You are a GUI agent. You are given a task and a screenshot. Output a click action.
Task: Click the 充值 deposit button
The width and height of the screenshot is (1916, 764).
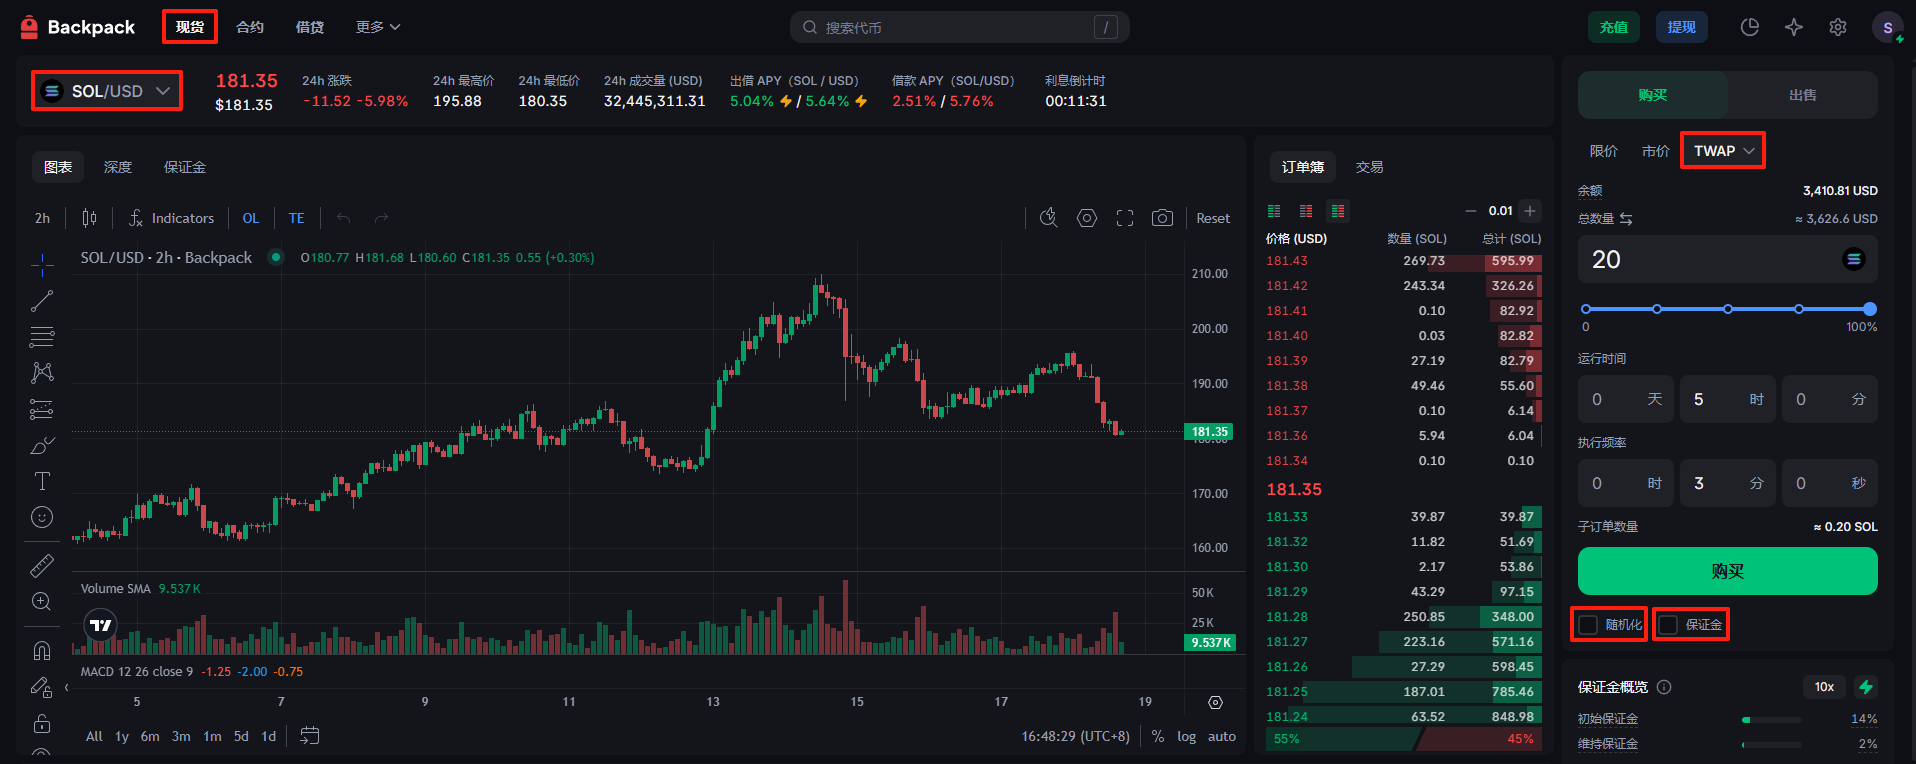(x=1613, y=27)
